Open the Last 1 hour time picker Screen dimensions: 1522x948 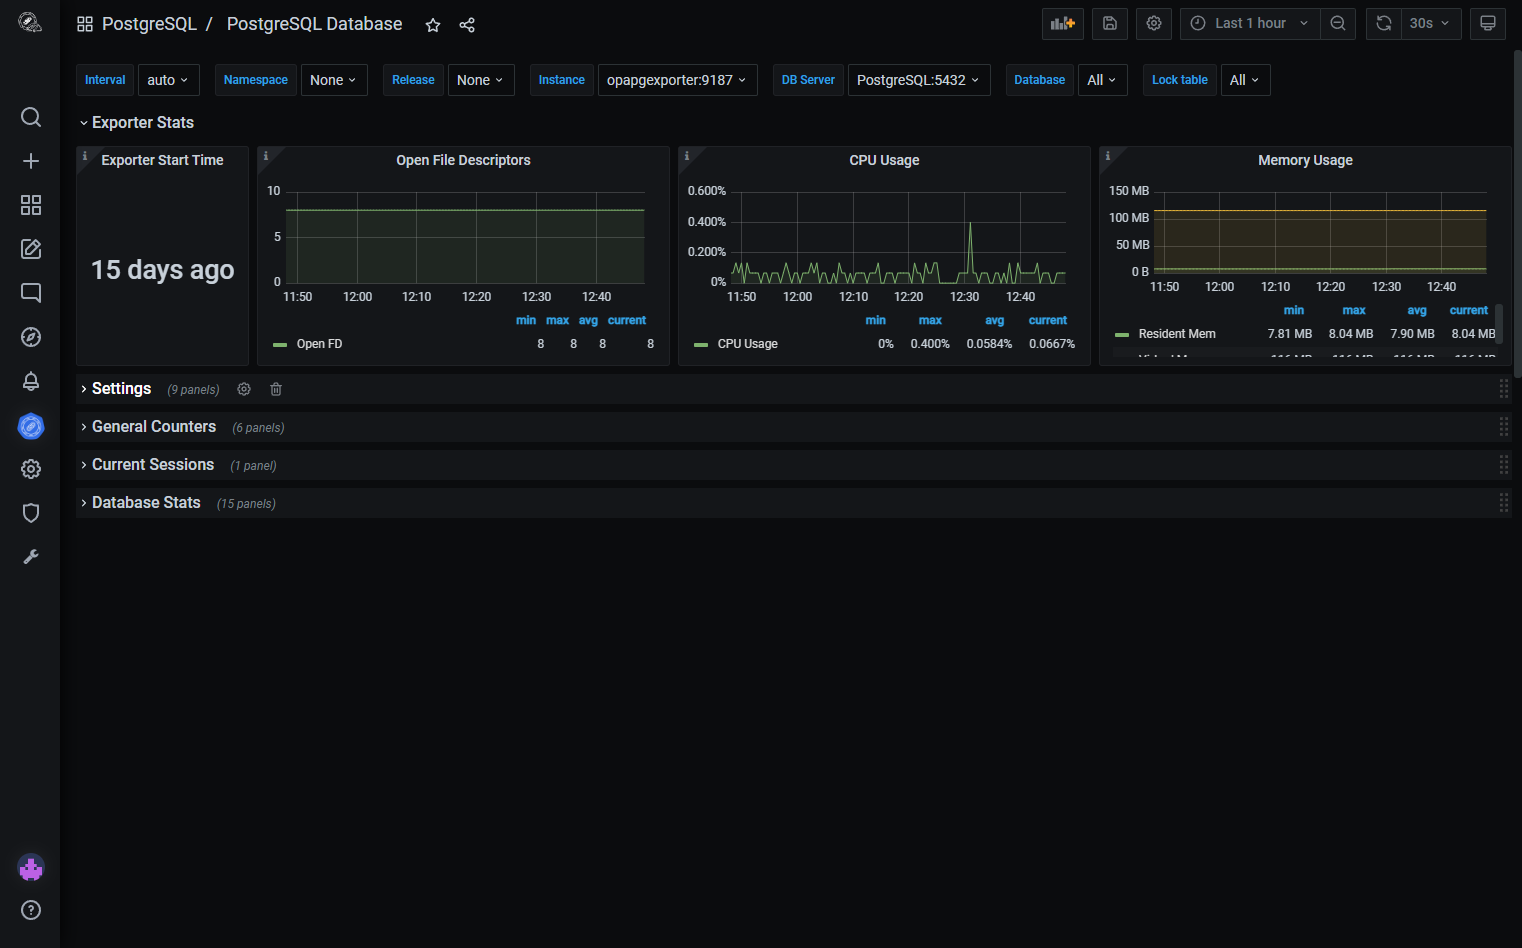(1250, 23)
